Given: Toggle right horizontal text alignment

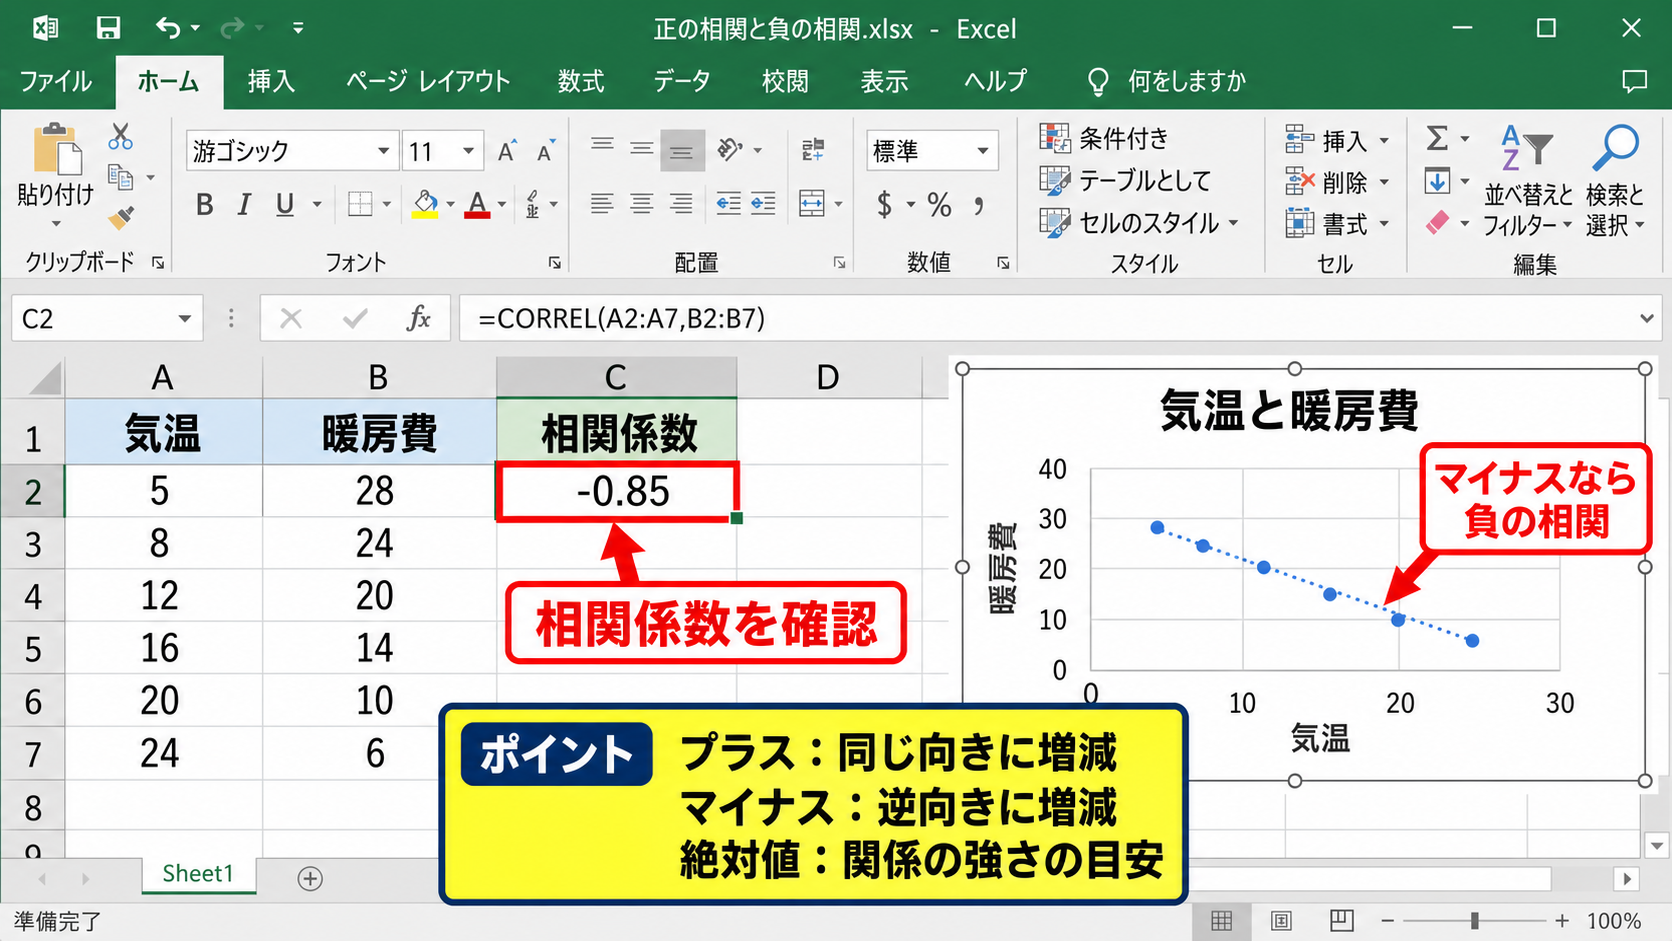Looking at the screenshot, I should pyautogui.click(x=681, y=204).
